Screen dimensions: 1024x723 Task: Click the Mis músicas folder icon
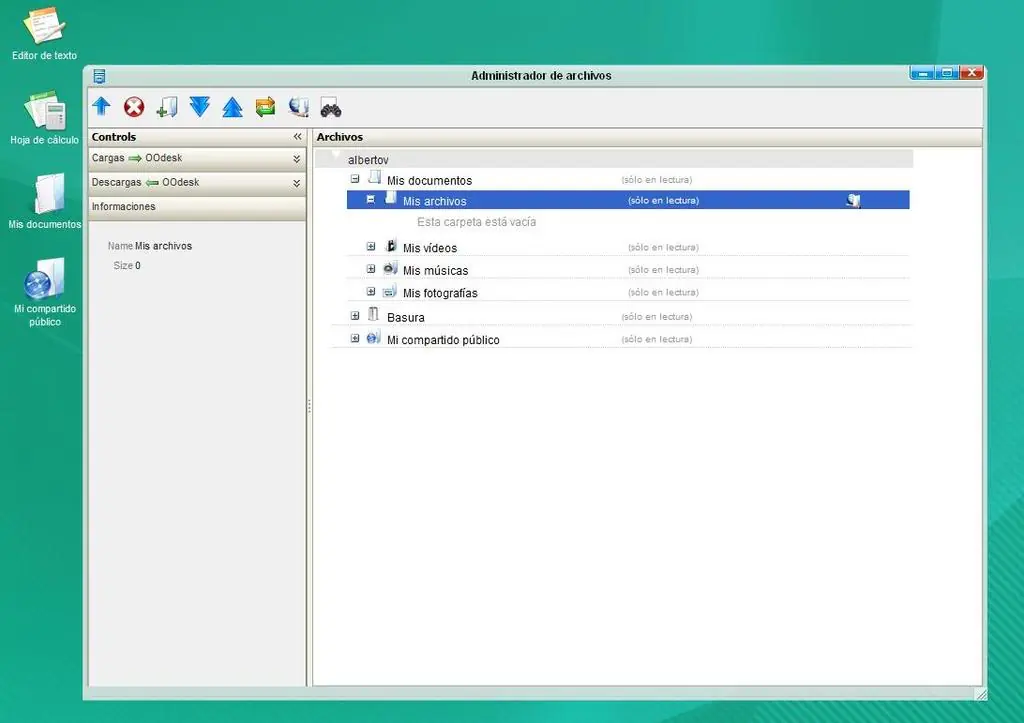click(391, 268)
